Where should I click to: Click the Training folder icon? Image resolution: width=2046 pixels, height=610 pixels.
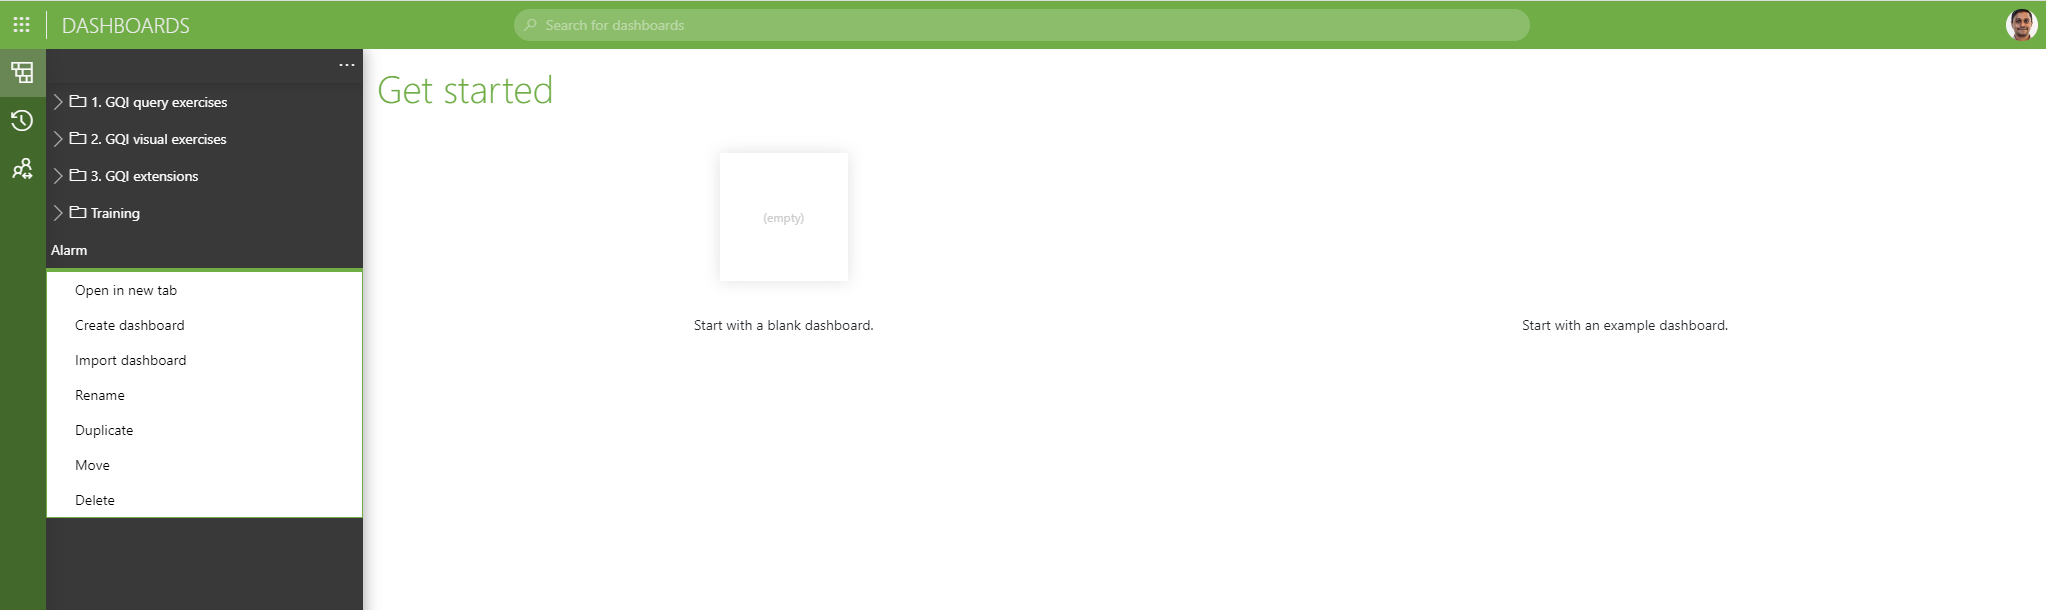click(x=78, y=212)
